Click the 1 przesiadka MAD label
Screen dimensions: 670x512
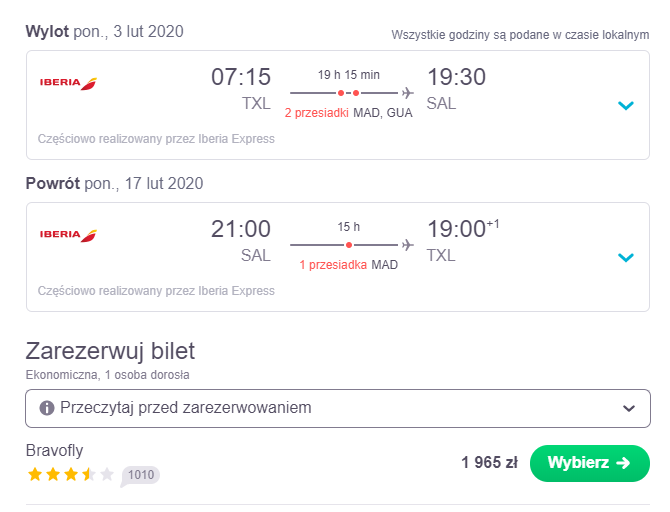pyautogui.click(x=349, y=265)
